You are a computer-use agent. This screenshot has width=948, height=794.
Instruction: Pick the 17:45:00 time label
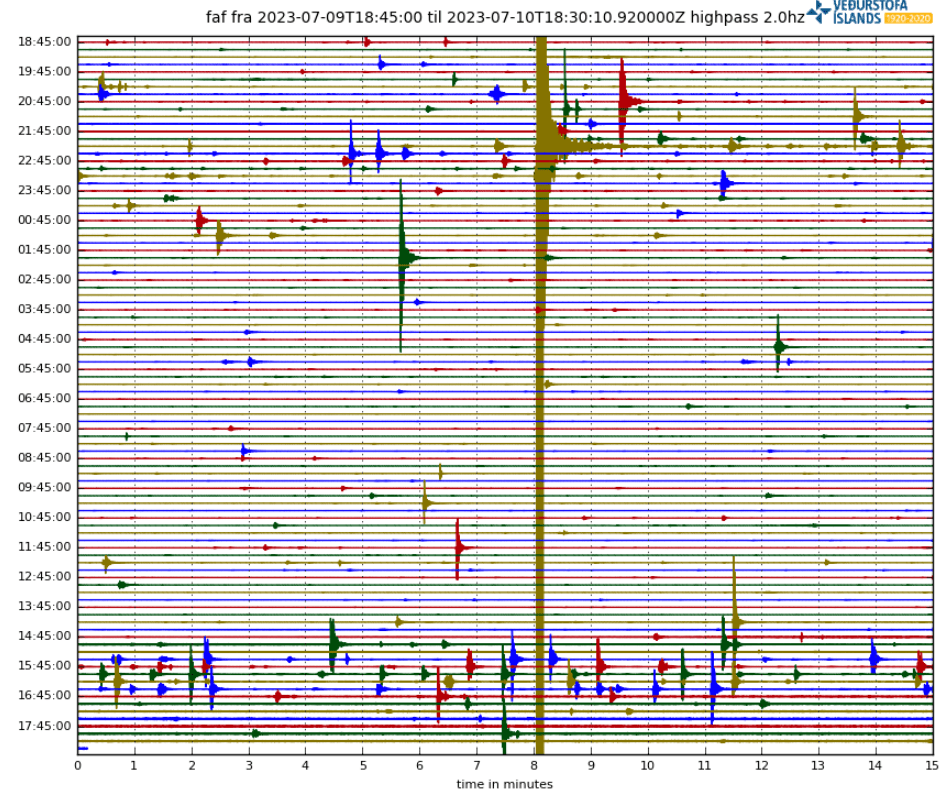(45, 726)
